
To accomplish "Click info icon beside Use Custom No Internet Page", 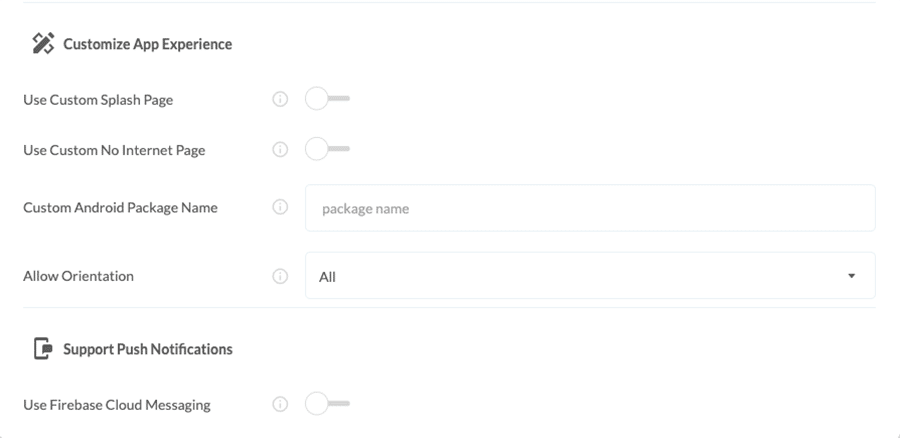I will pos(280,149).
